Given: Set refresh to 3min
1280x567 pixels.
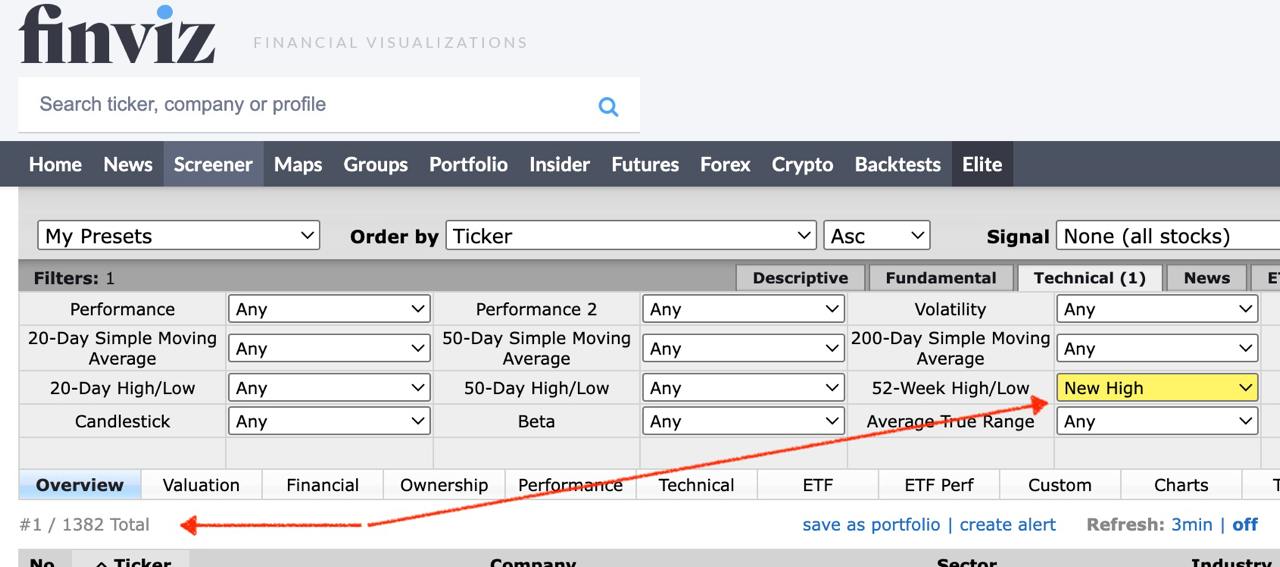Looking at the screenshot, I should pos(1191,524).
